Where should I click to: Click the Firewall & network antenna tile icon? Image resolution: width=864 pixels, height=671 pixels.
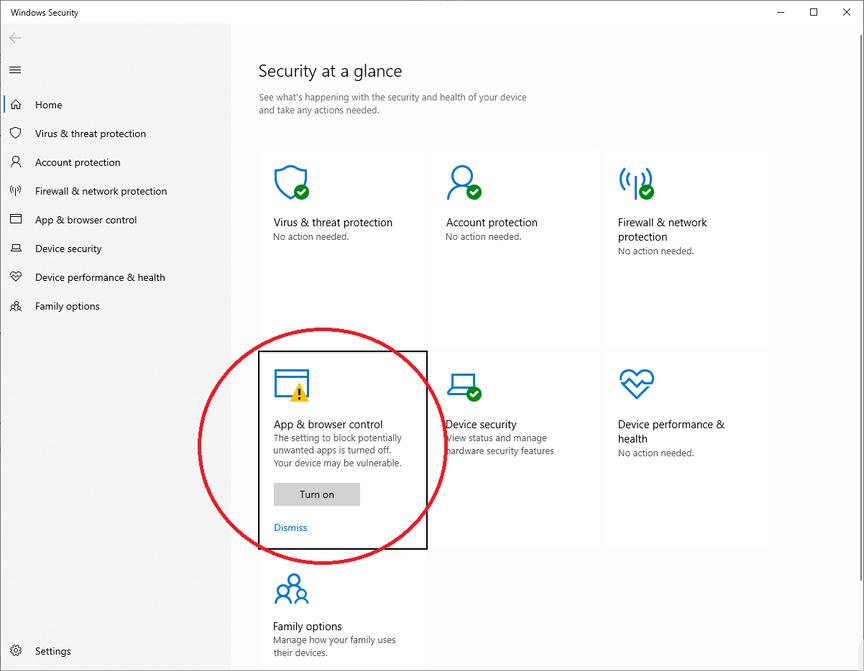tap(636, 183)
